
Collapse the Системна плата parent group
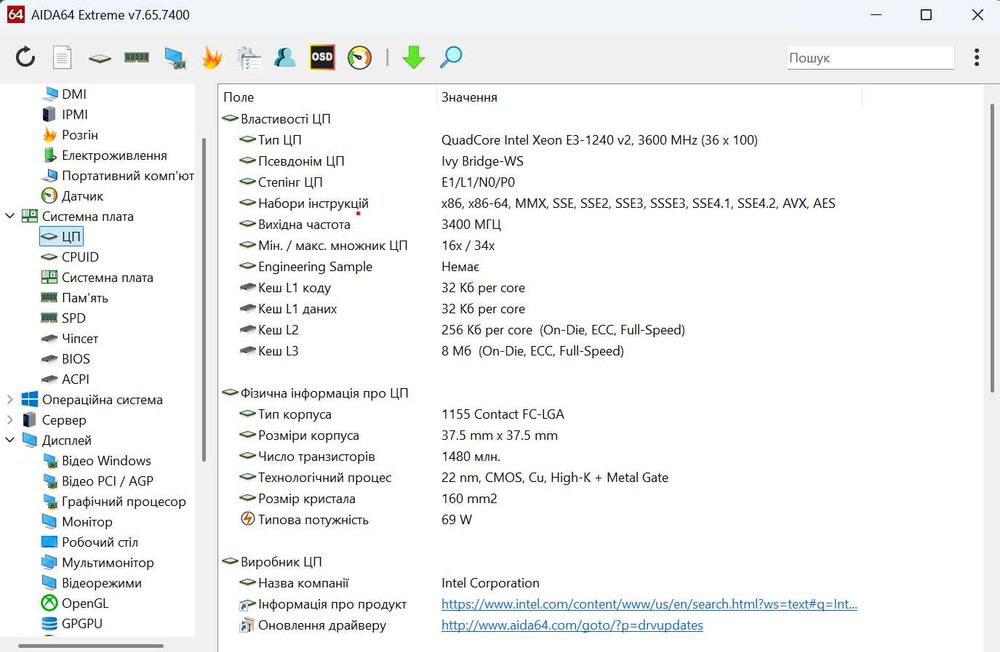tap(10, 216)
